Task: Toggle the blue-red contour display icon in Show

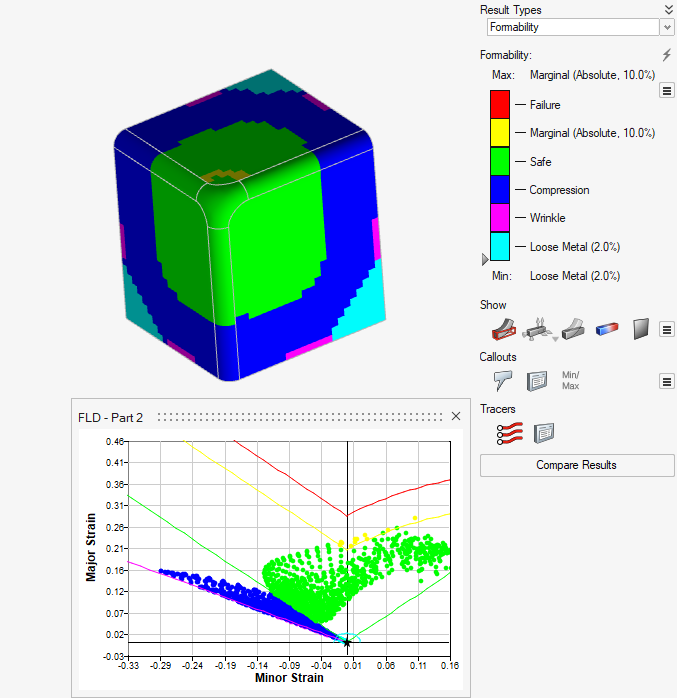Action: tap(607, 329)
